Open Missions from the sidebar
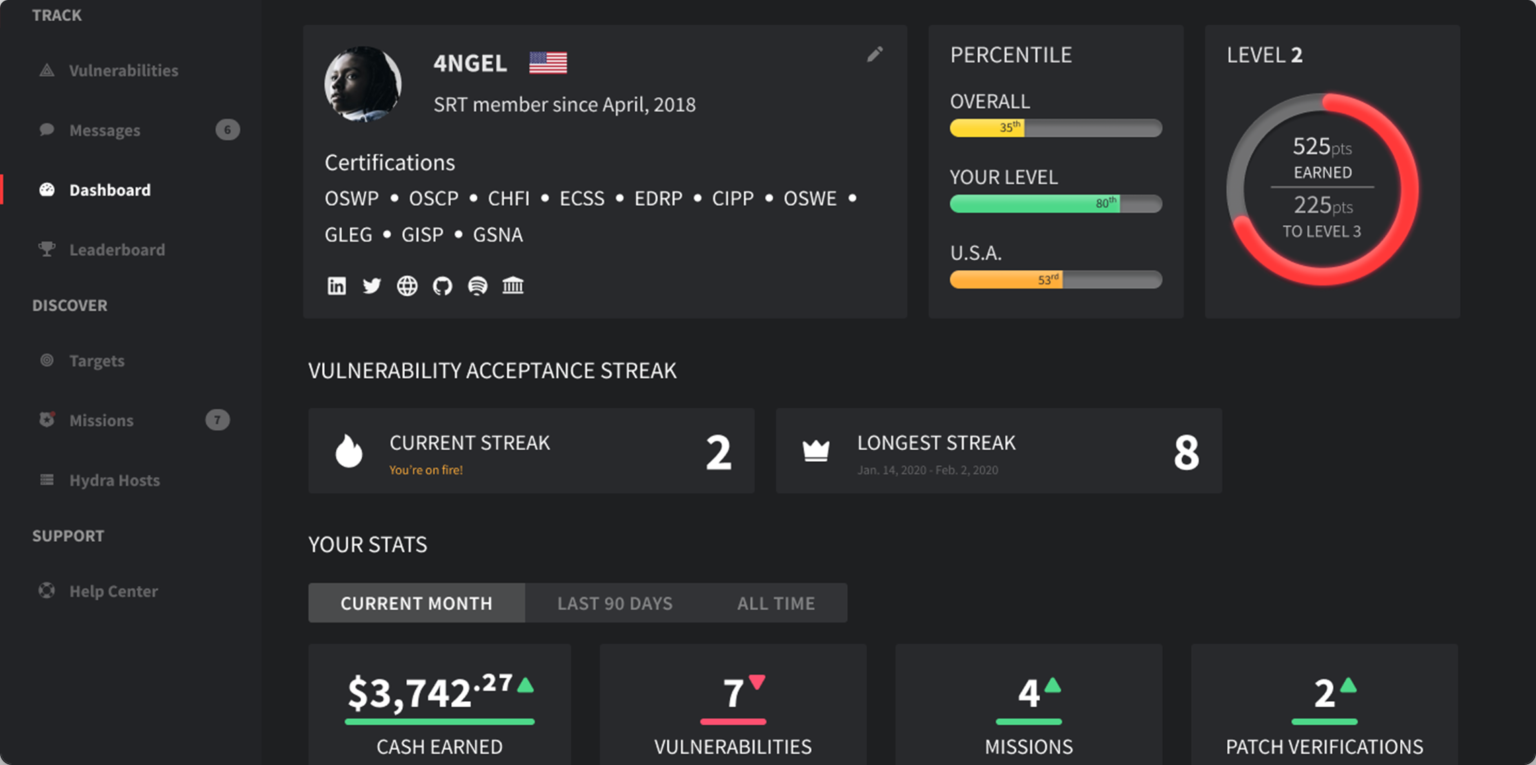The width and height of the screenshot is (1536, 765). [x=101, y=421]
